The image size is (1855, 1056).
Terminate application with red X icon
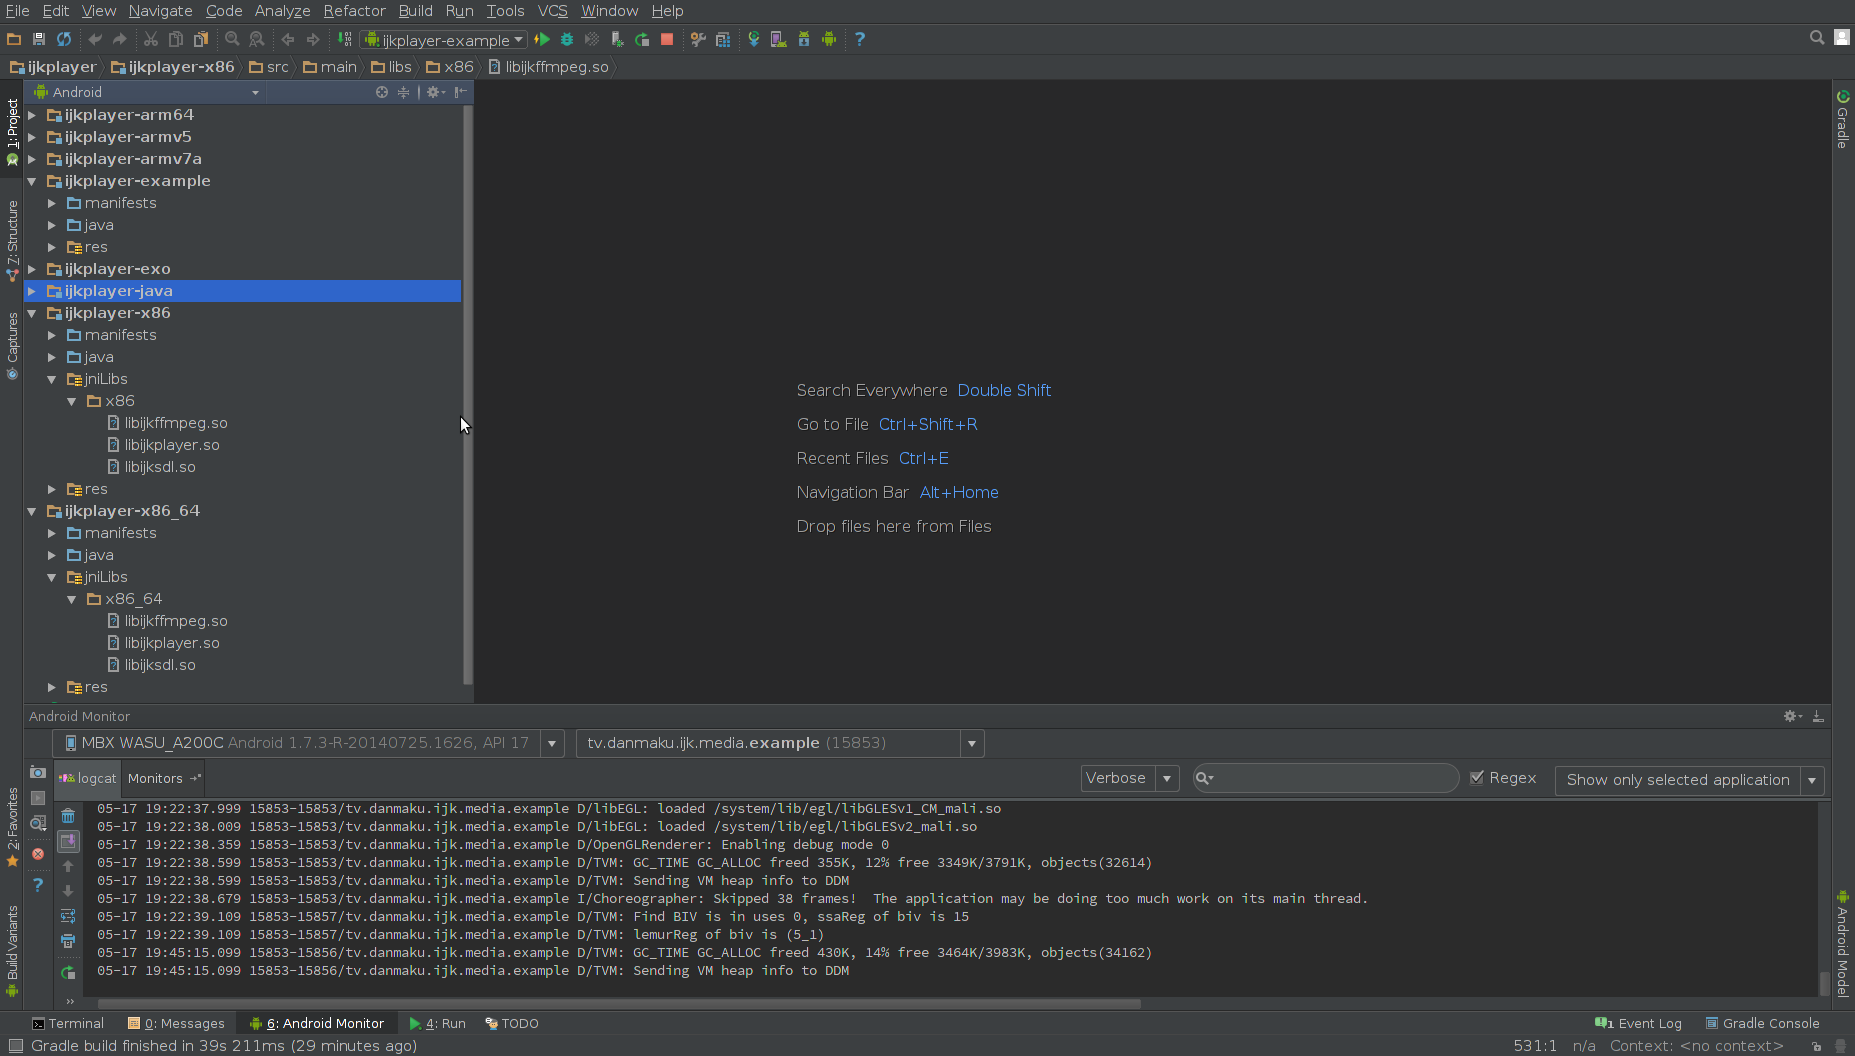point(38,854)
